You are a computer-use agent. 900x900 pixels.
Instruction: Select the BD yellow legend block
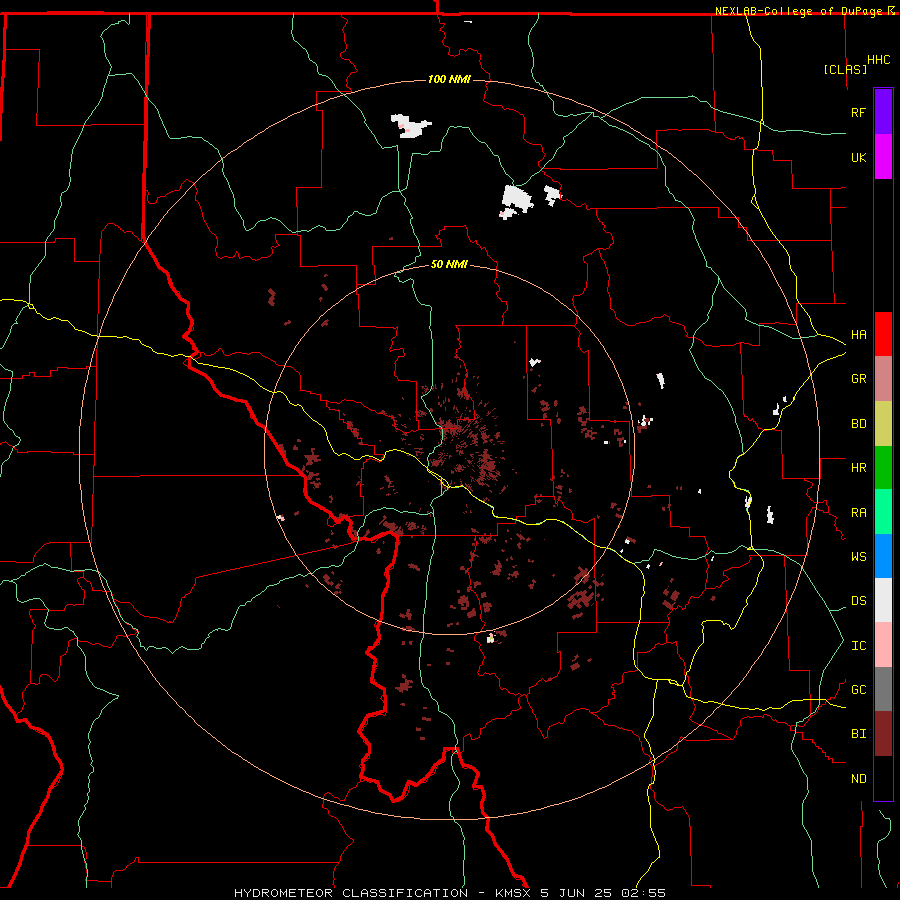click(x=883, y=423)
